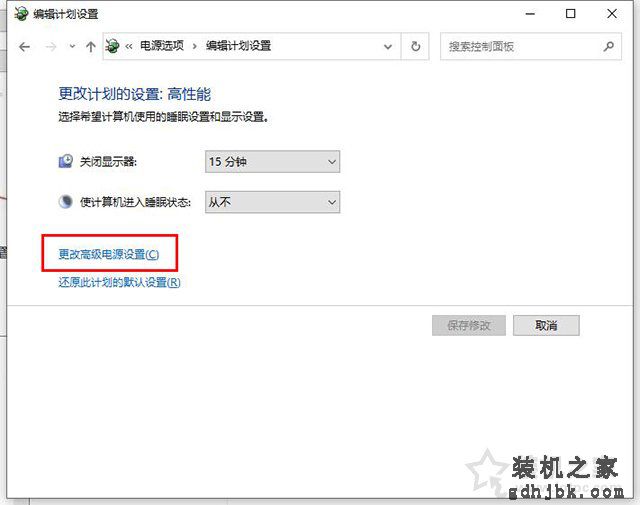640x505 pixels.
Task: Click 还原此计划的默认设置(R) link
Action: pos(119,282)
